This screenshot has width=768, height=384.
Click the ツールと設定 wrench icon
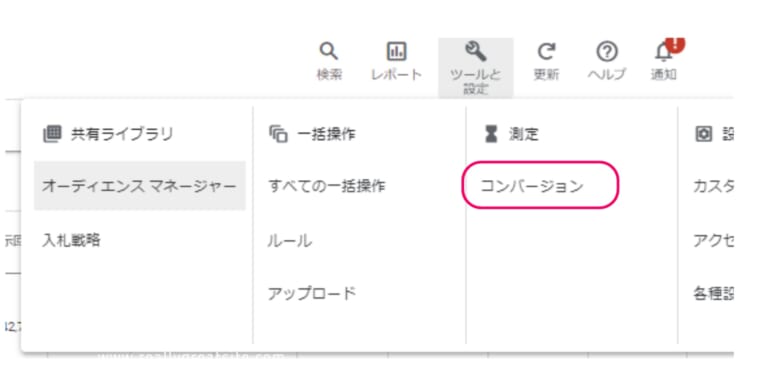476,51
